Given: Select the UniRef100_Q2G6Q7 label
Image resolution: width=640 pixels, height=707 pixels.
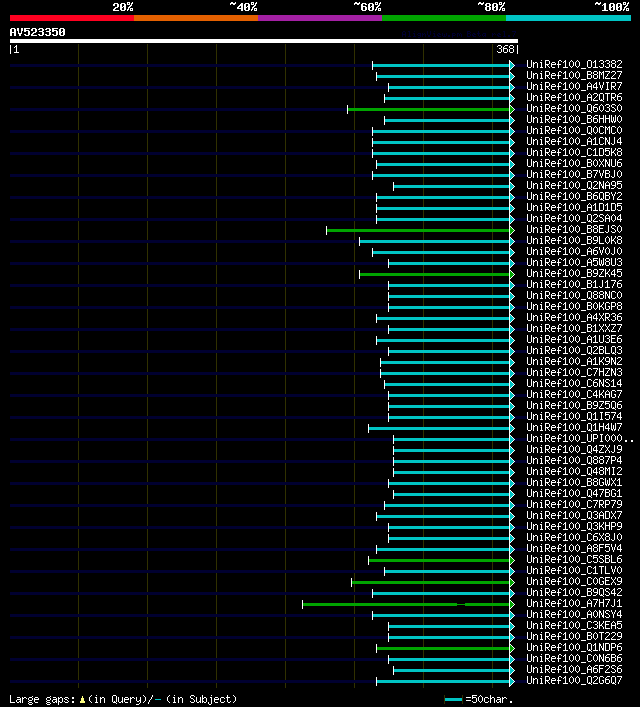Looking at the screenshot, I should pyautogui.click(x=574, y=680).
